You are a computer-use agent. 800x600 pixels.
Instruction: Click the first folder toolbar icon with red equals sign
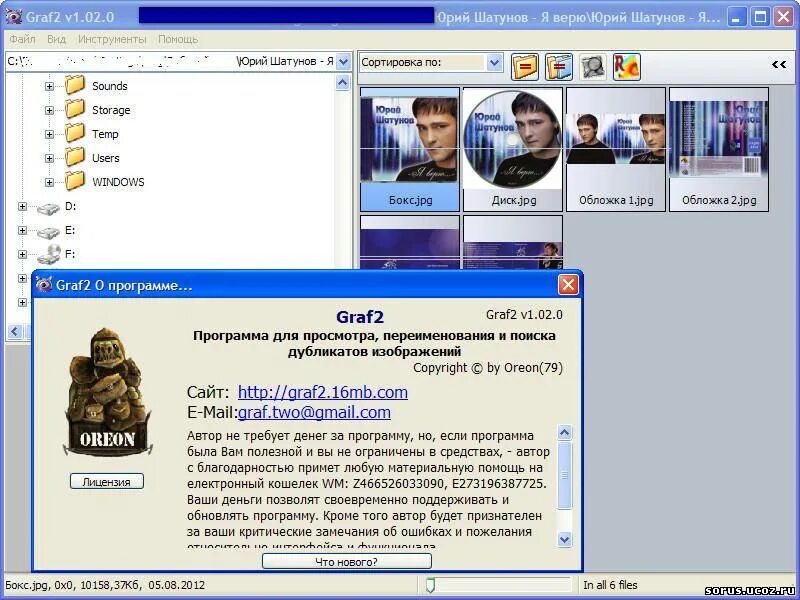click(x=524, y=66)
